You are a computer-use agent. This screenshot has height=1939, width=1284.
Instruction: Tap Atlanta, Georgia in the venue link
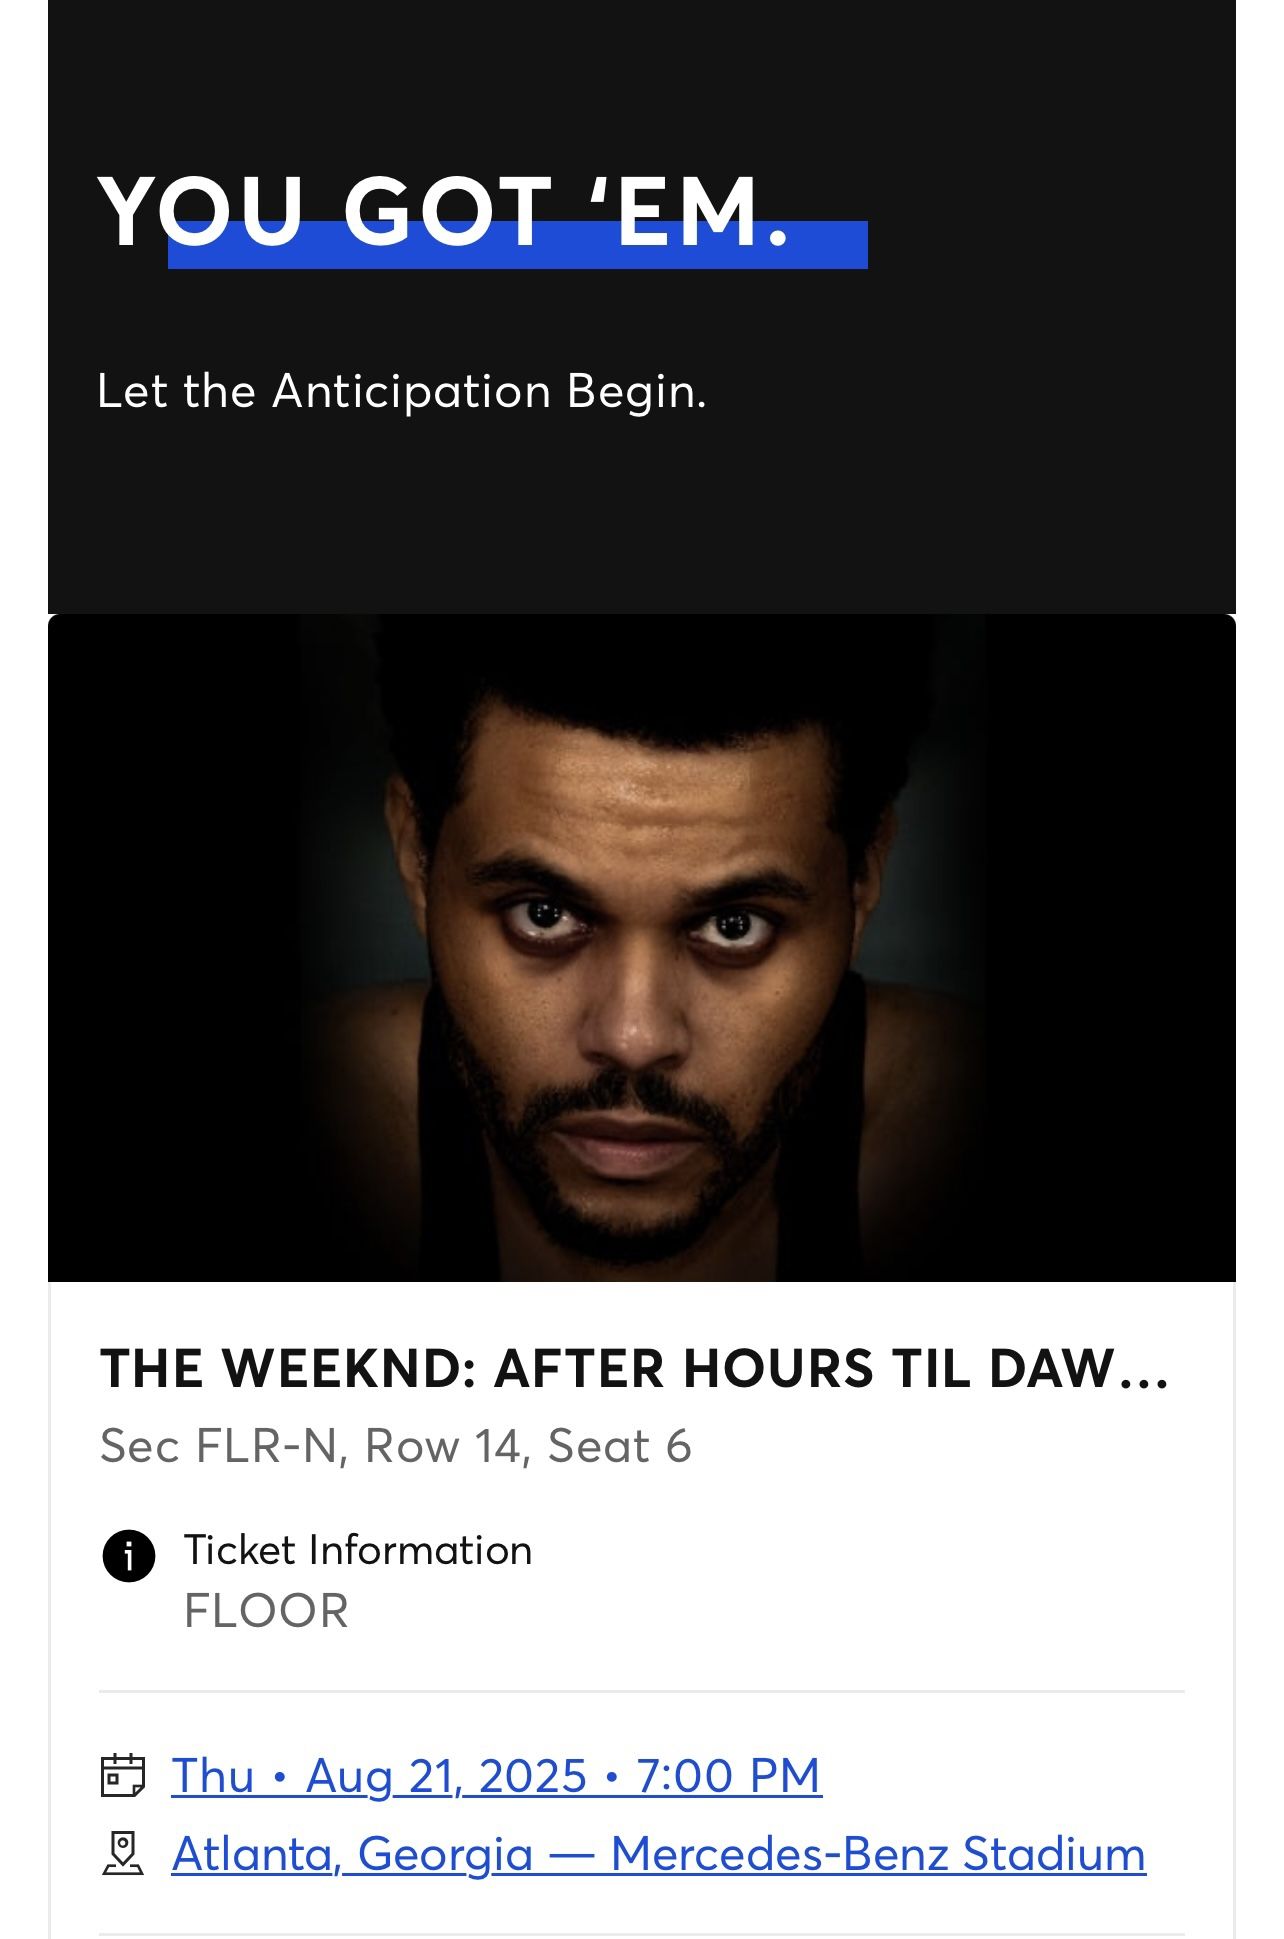click(352, 1854)
